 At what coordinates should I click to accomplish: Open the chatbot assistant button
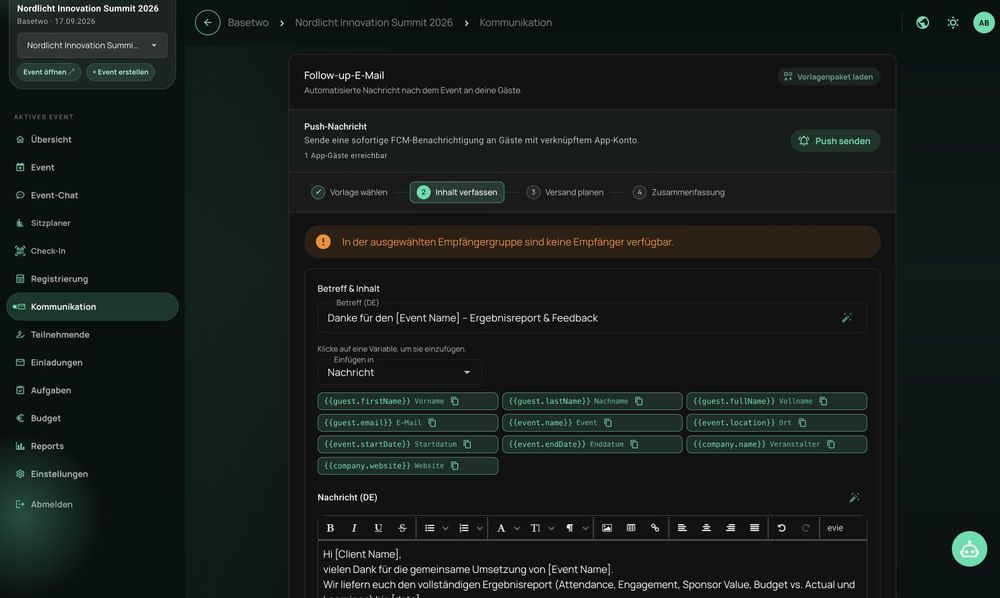(x=969, y=549)
